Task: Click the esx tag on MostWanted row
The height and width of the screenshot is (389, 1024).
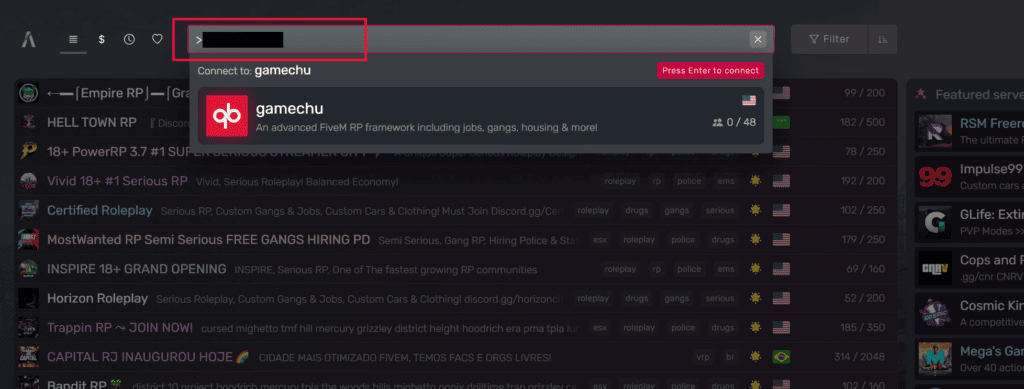Action: pyautogui.click(x=600, y=240)
